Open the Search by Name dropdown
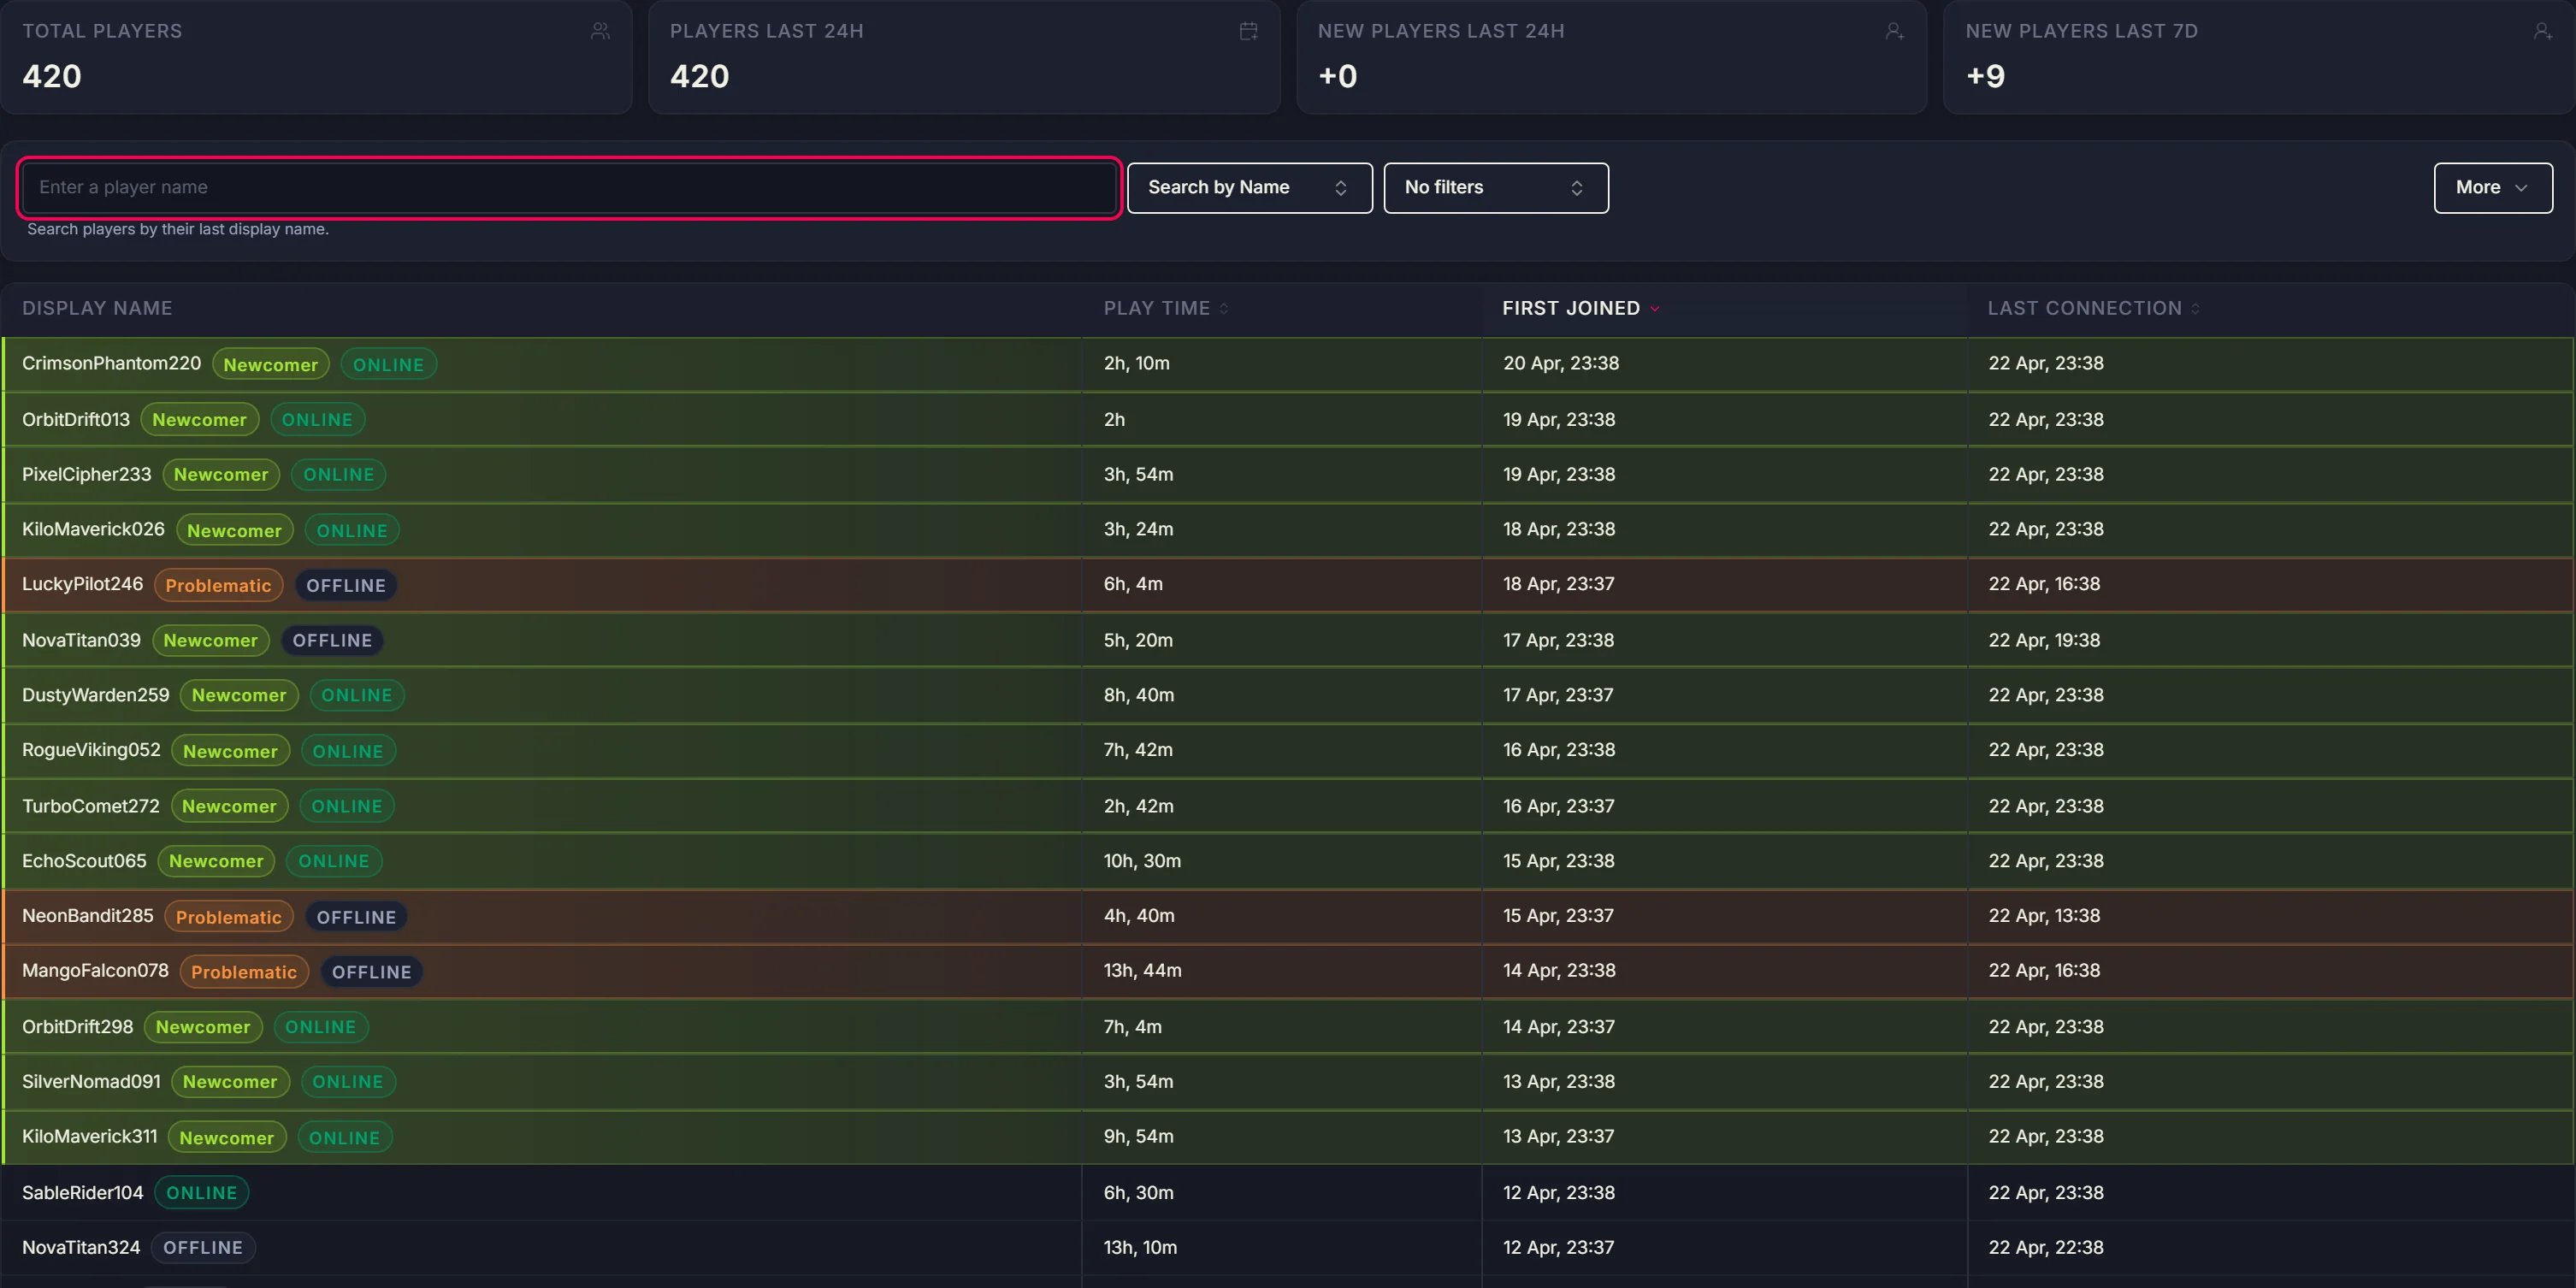2576x1288 pixels. (1249, 188)
